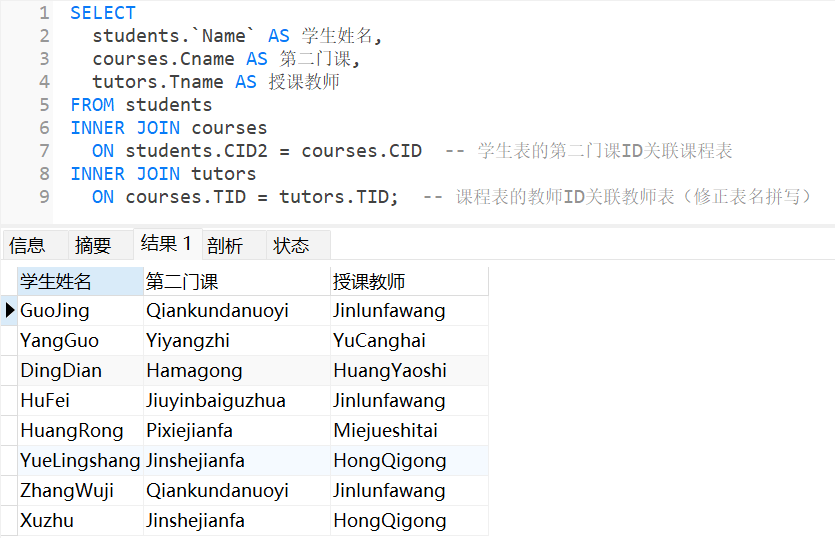Select the YangGuo cell
Image resolution: width=835 pixels, height=538 pixels.
80,340
